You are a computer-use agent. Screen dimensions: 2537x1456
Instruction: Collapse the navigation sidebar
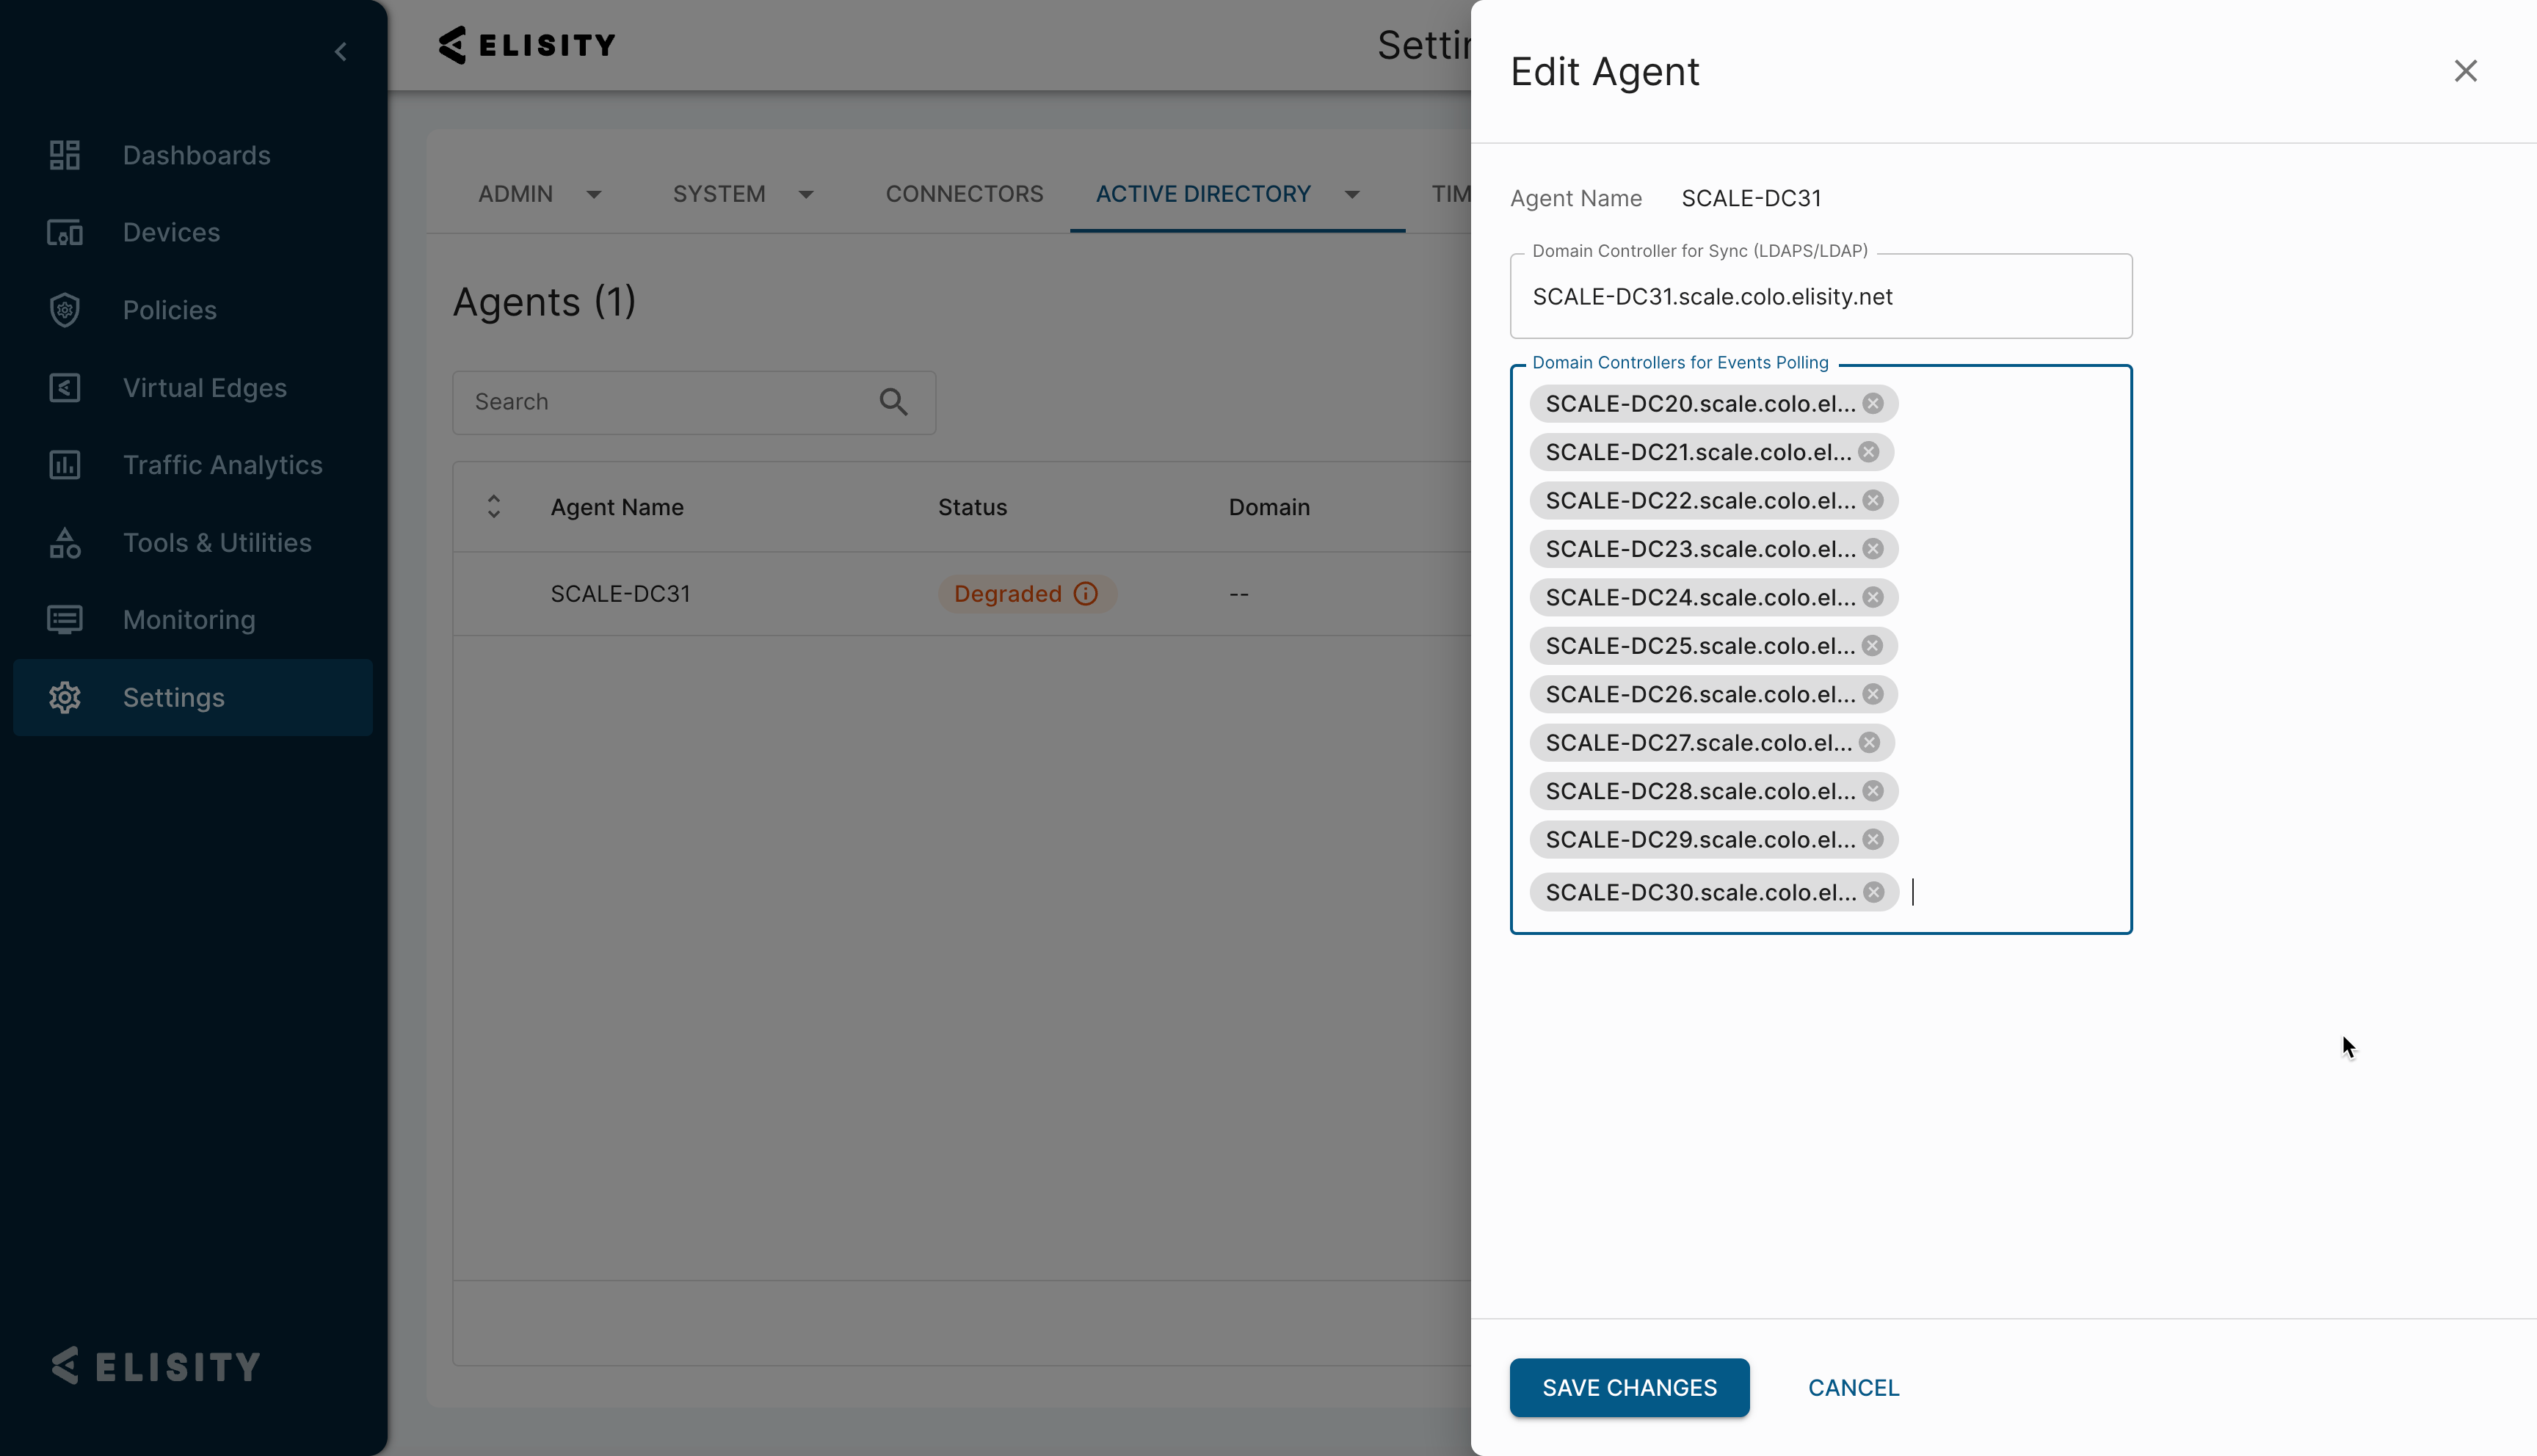340,51
